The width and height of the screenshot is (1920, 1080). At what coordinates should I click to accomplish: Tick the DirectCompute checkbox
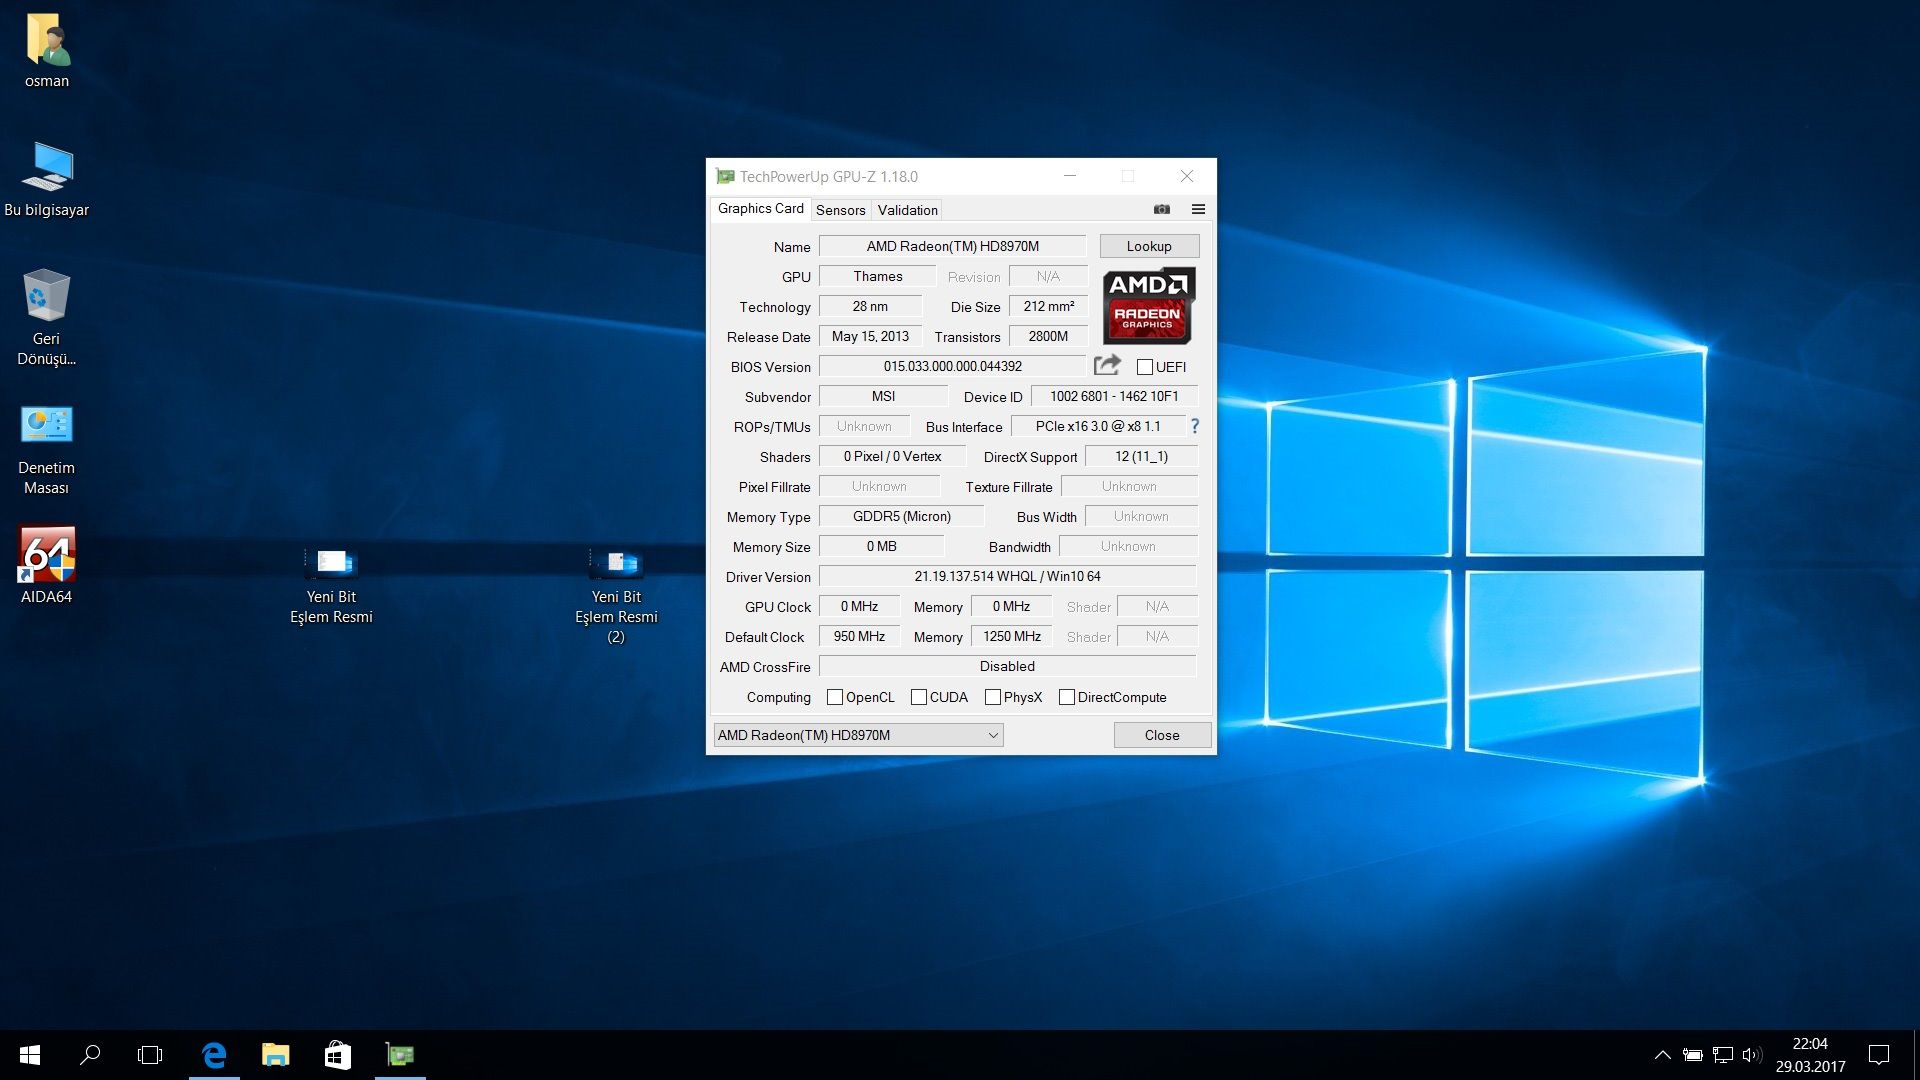point(1067,697)
